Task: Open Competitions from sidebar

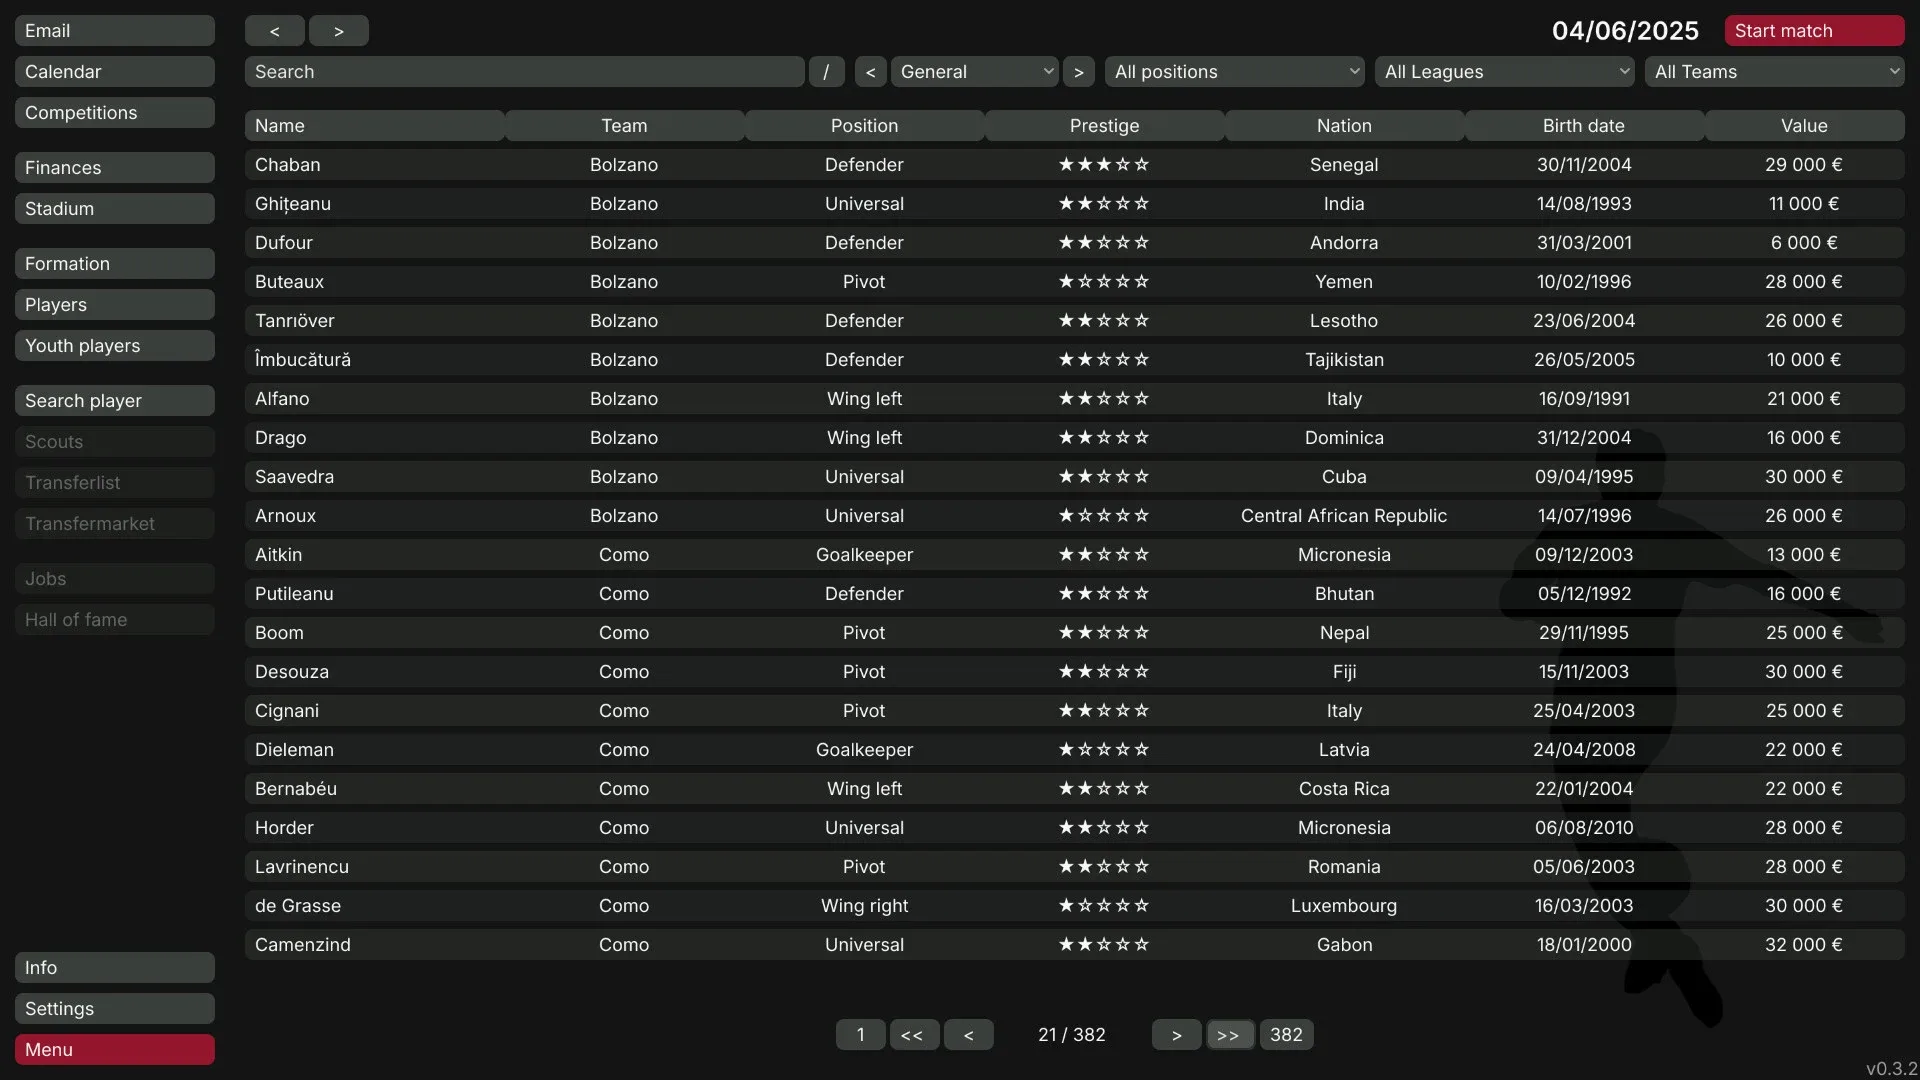Action: click(x=114, y=113)
